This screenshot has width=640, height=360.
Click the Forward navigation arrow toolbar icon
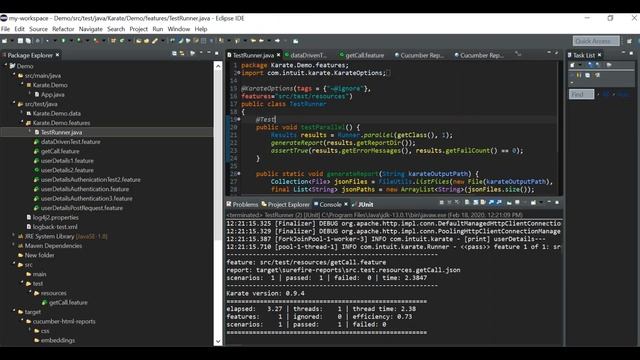point(277,41)
